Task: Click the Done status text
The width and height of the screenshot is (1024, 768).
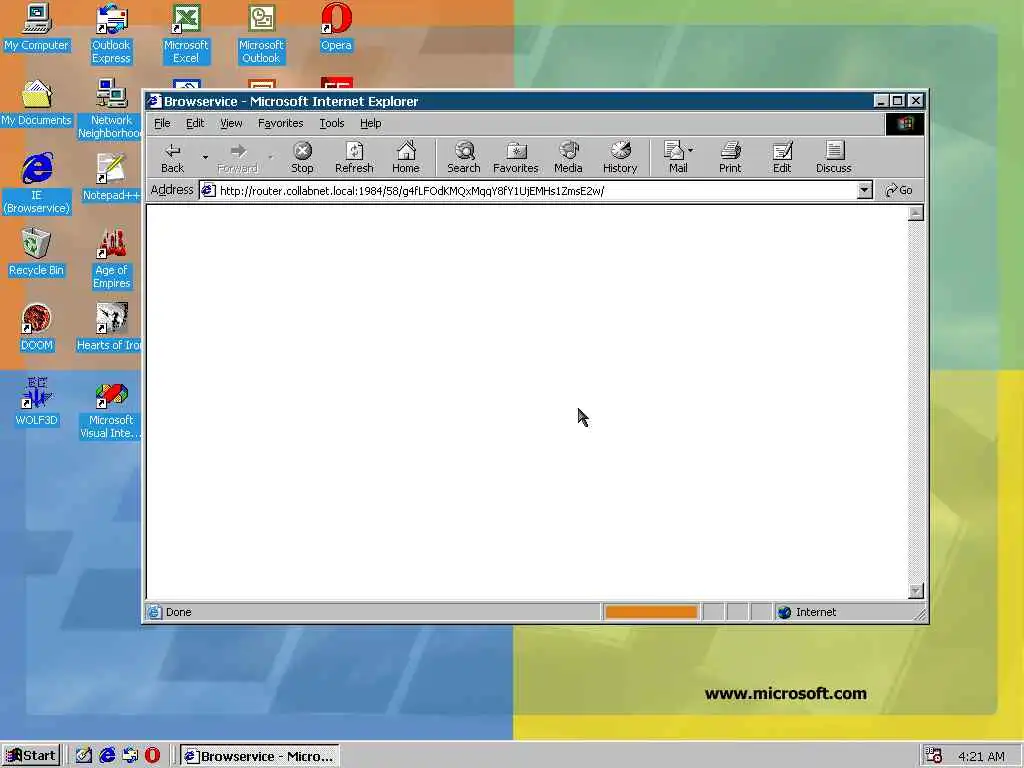Action: point(178,612)
